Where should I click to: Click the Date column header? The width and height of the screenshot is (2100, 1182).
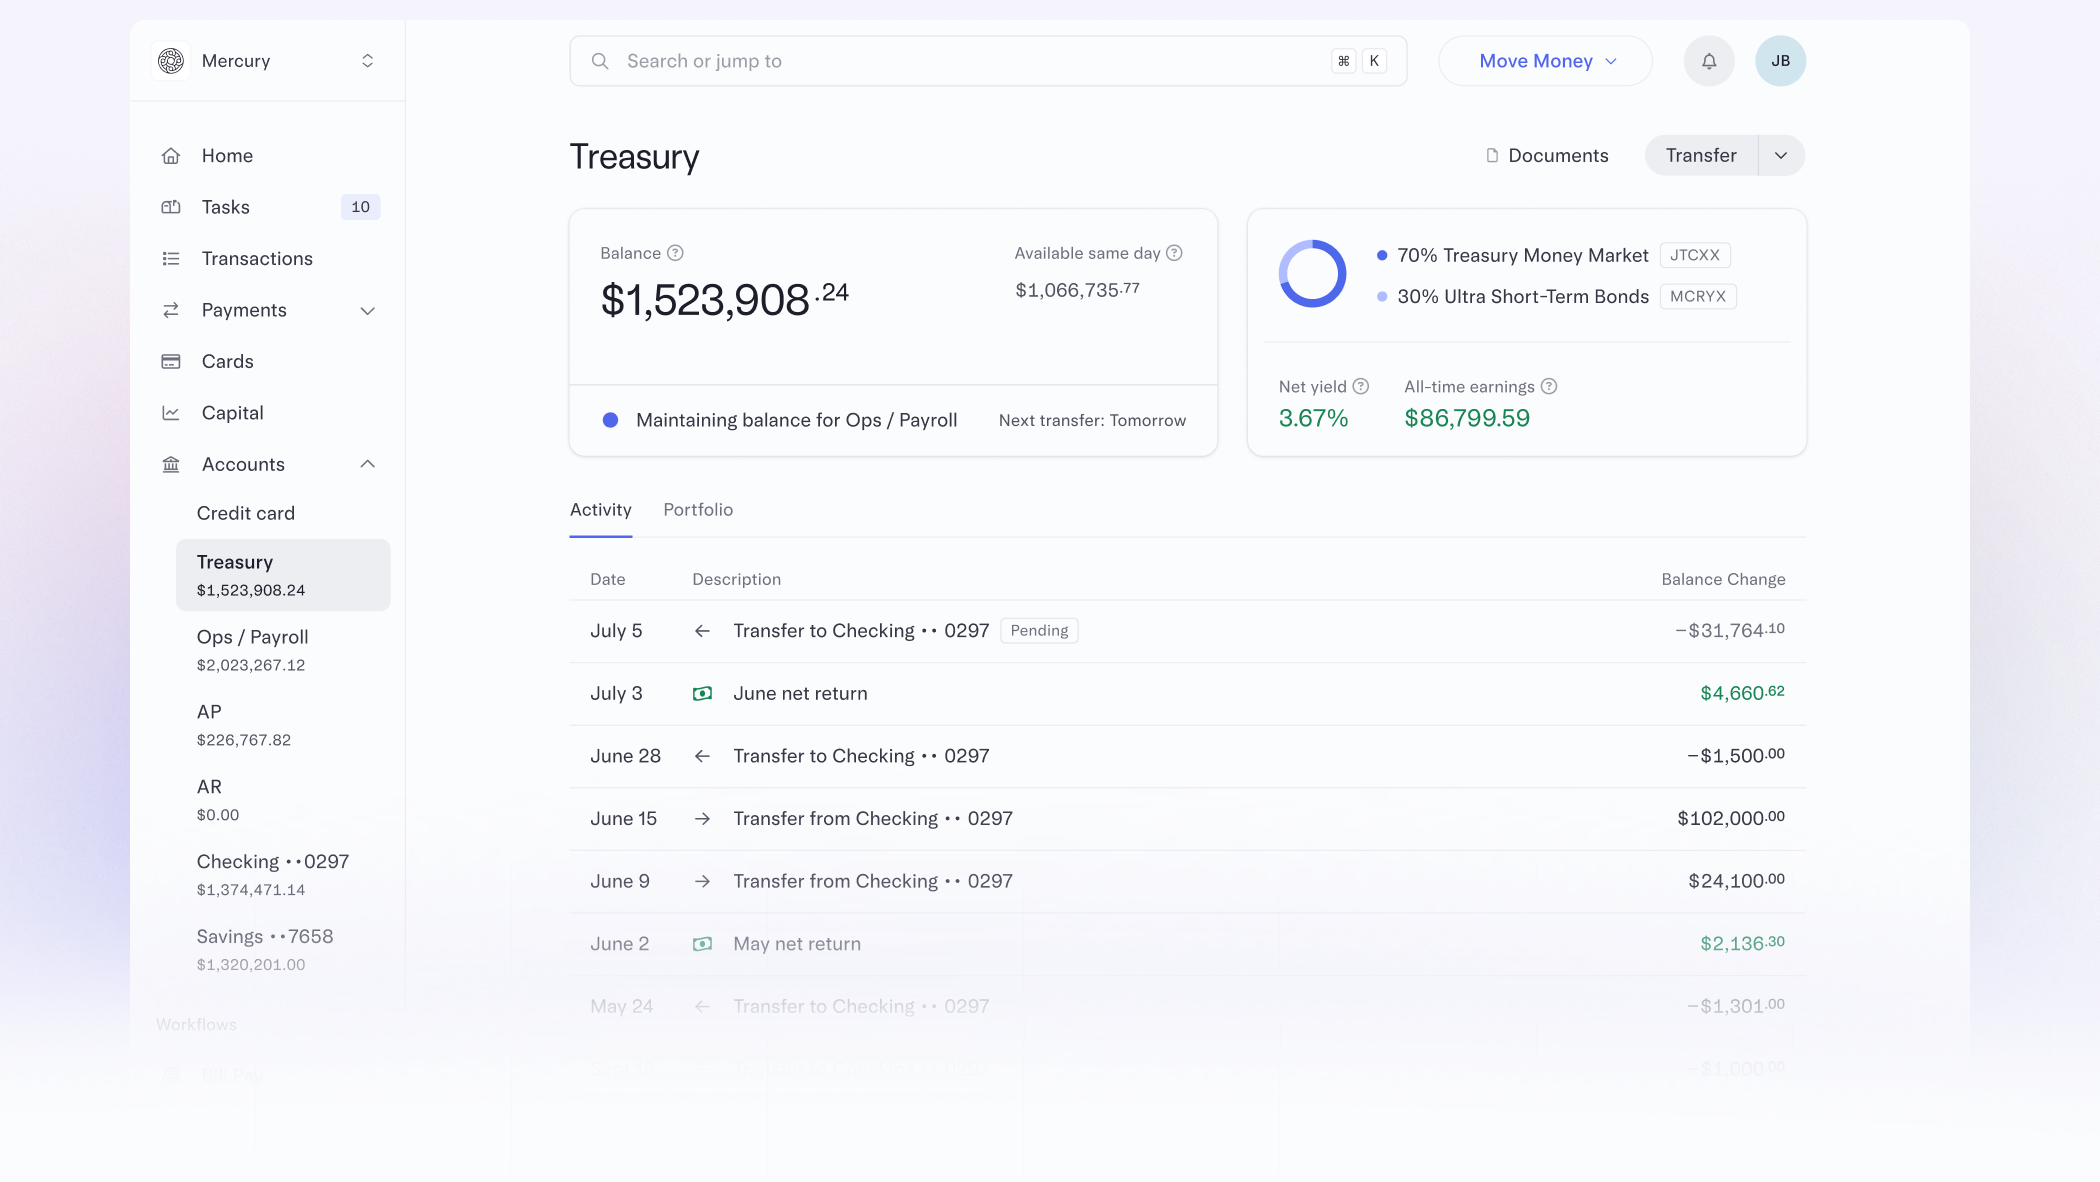(607, 579)
